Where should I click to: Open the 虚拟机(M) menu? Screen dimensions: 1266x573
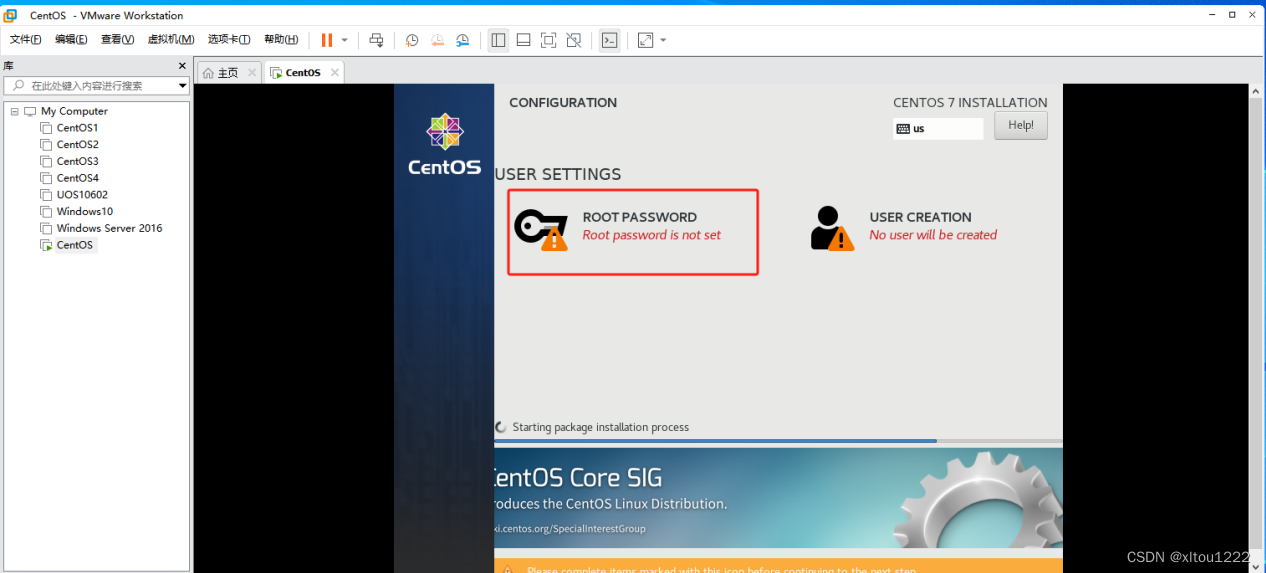point(171,39)
